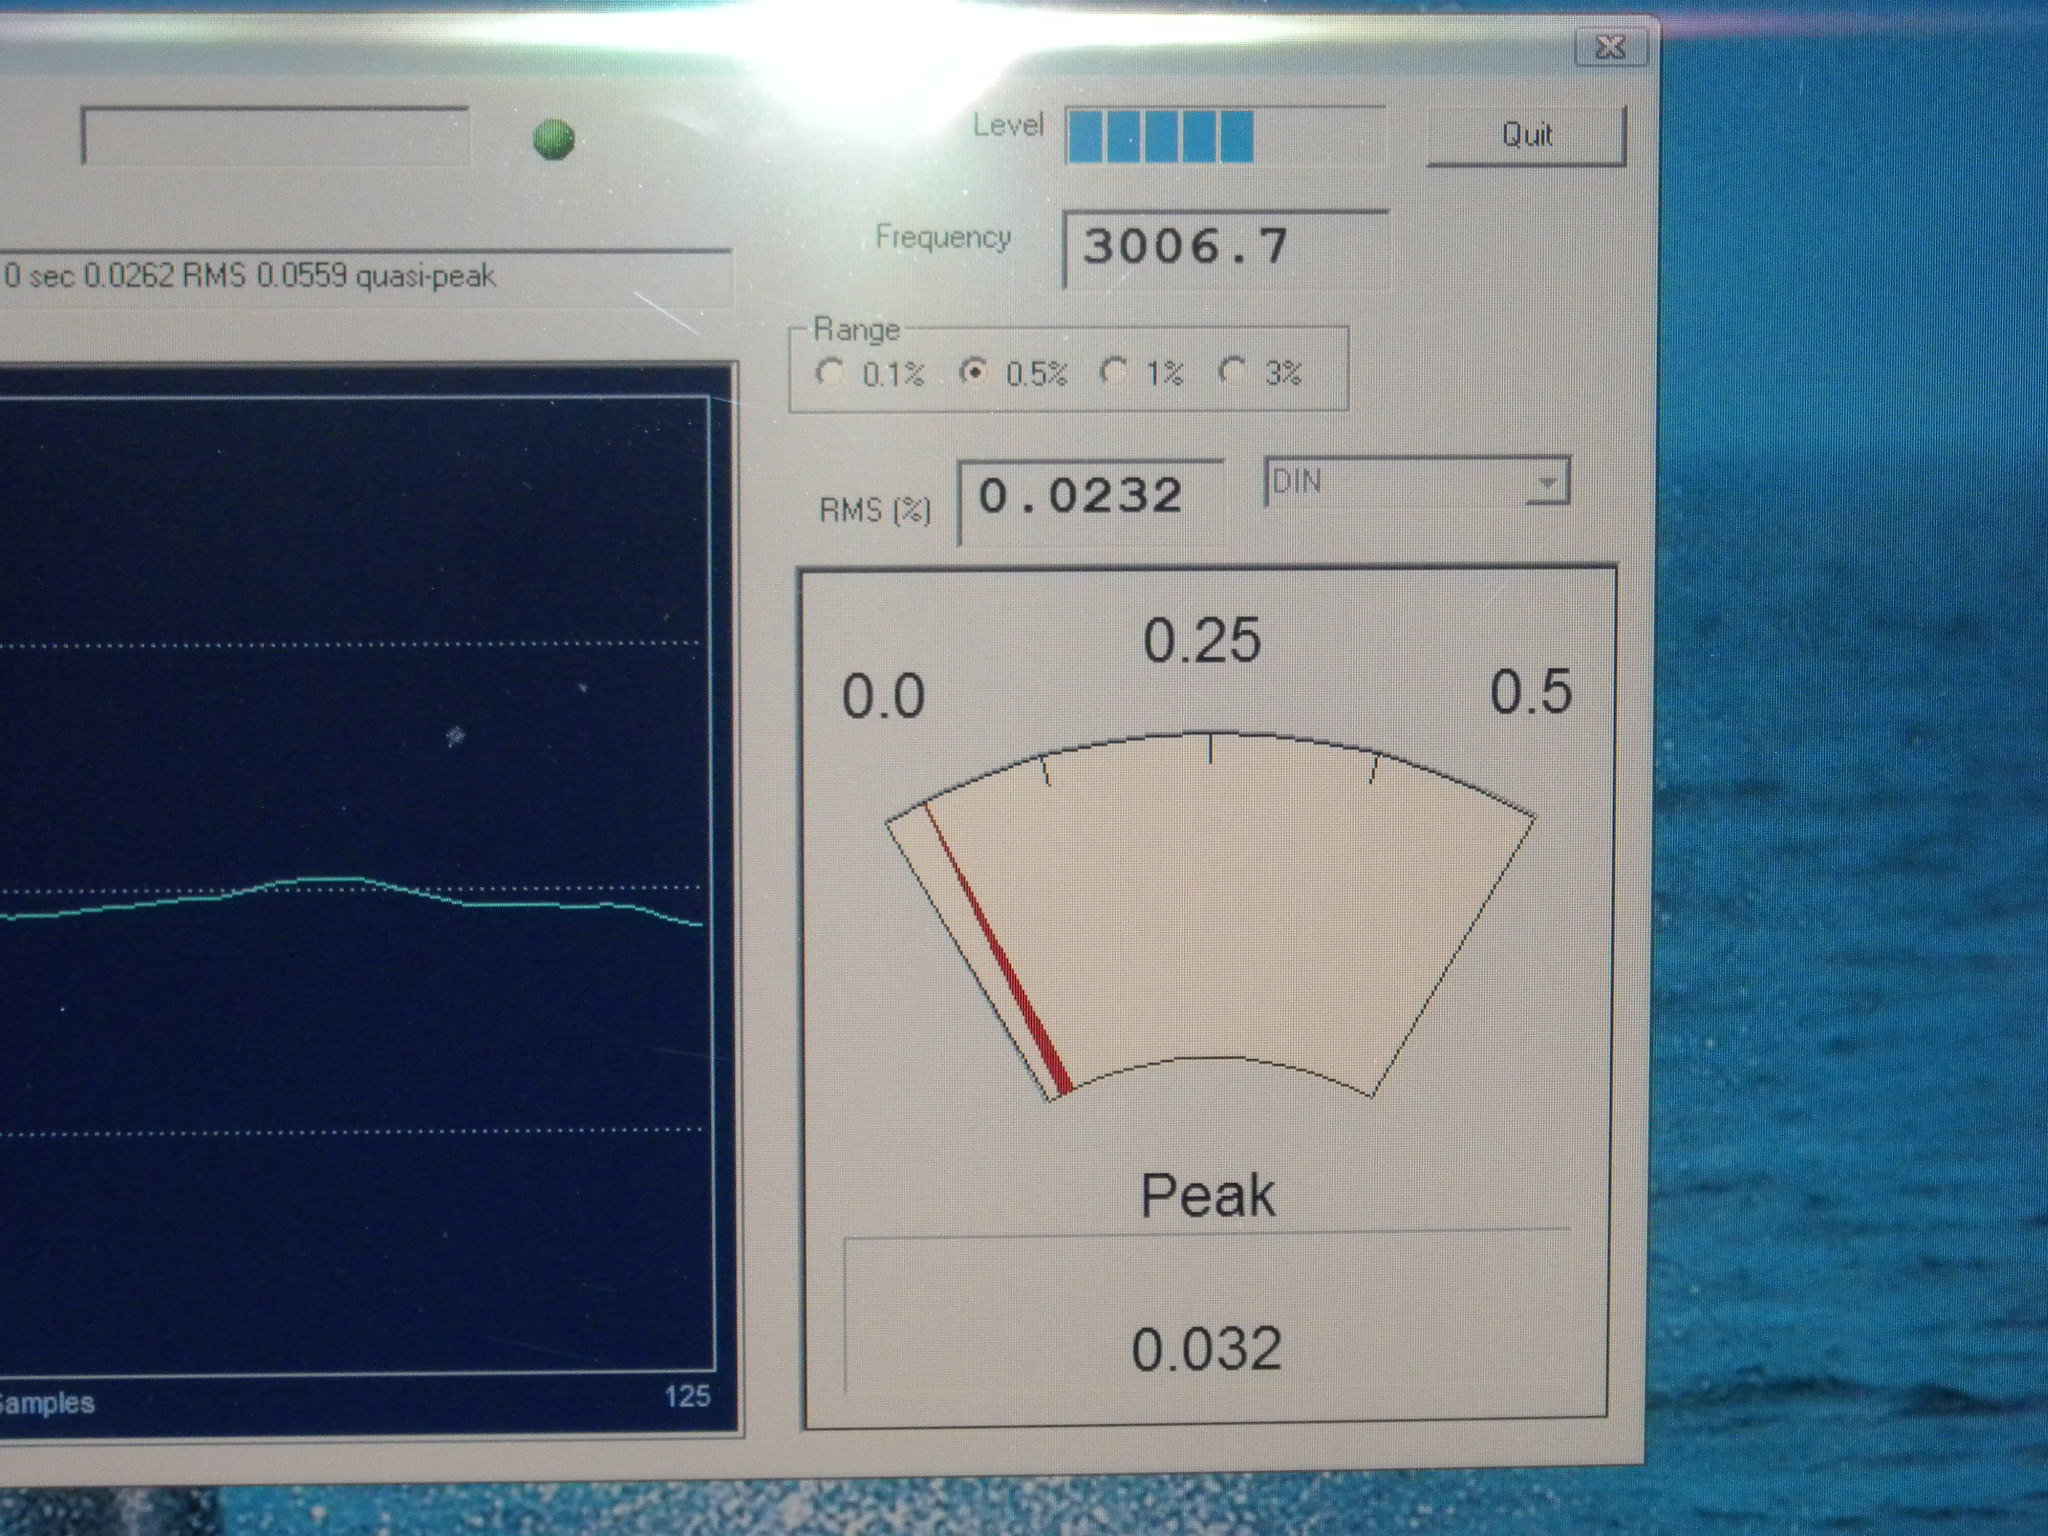The image size is (2048, 1536).
Task: Open the DIN weighting dropdown
Action: pos(1400,483)
